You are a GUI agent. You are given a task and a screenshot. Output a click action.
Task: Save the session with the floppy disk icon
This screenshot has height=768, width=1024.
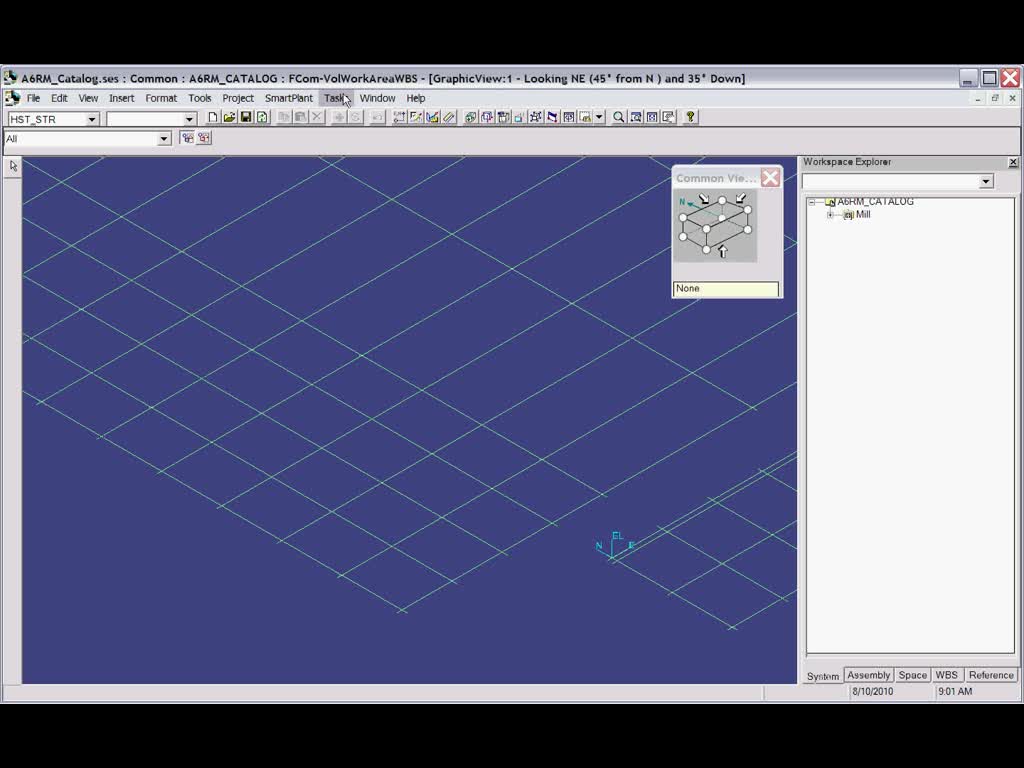coord(246,118)
